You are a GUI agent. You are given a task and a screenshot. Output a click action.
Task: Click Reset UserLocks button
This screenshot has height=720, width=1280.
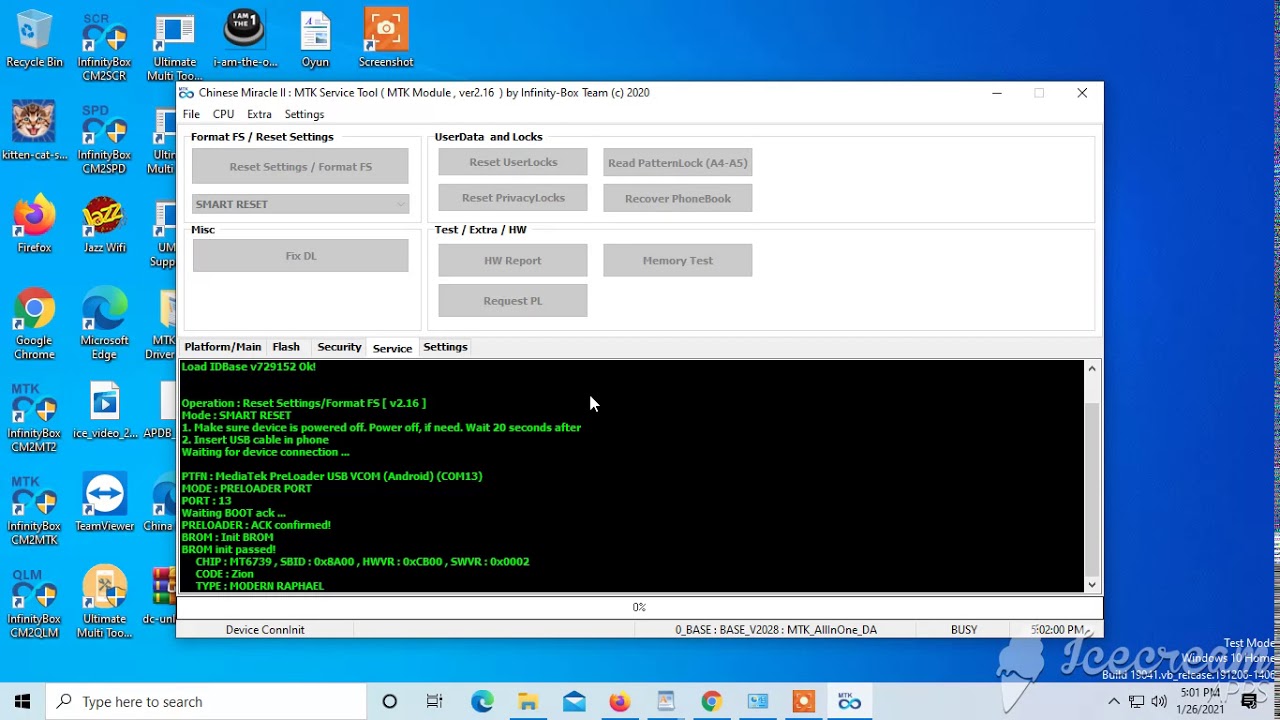[513, 162]
